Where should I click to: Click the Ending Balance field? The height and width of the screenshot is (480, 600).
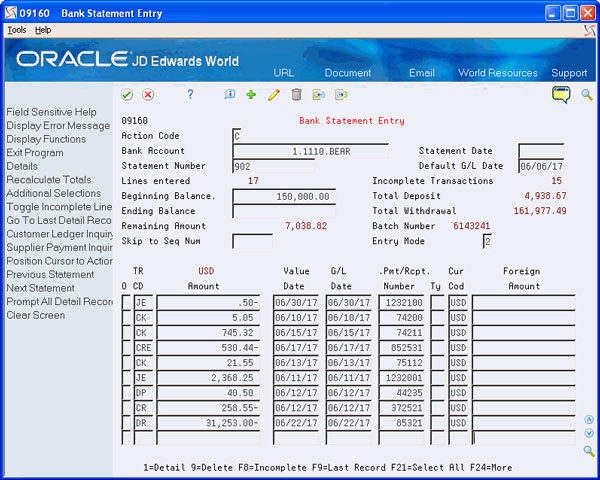(284, 211)
